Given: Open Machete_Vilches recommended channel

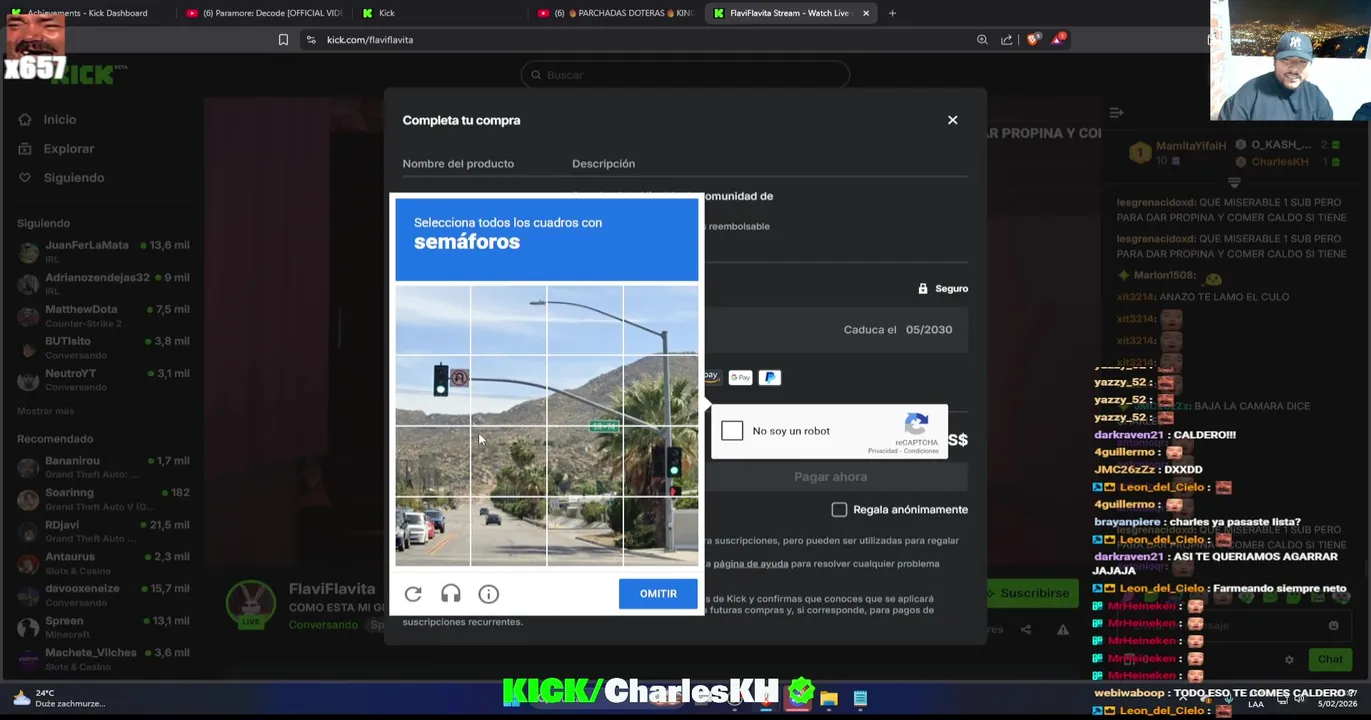Looking at the screenshot, I should 103,658.
